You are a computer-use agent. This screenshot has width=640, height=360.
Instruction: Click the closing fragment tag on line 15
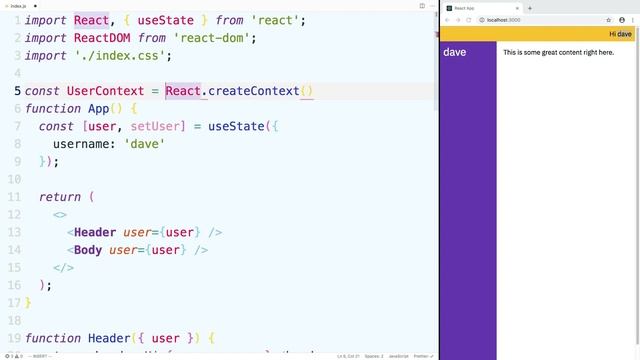tap(63, 268)
